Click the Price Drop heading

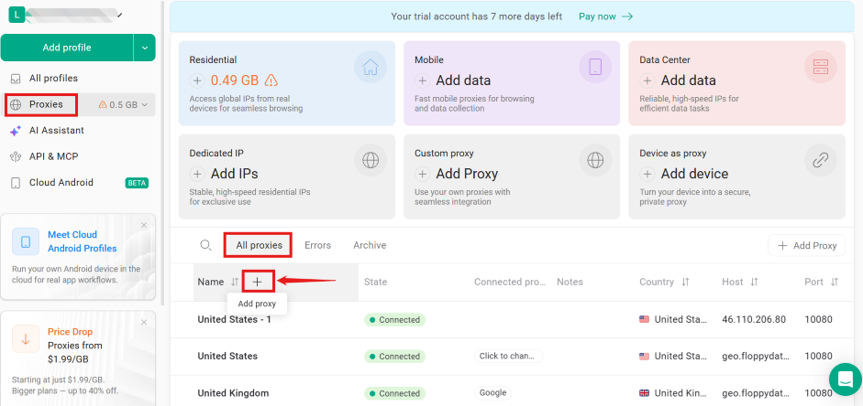(x=70, y=332)
